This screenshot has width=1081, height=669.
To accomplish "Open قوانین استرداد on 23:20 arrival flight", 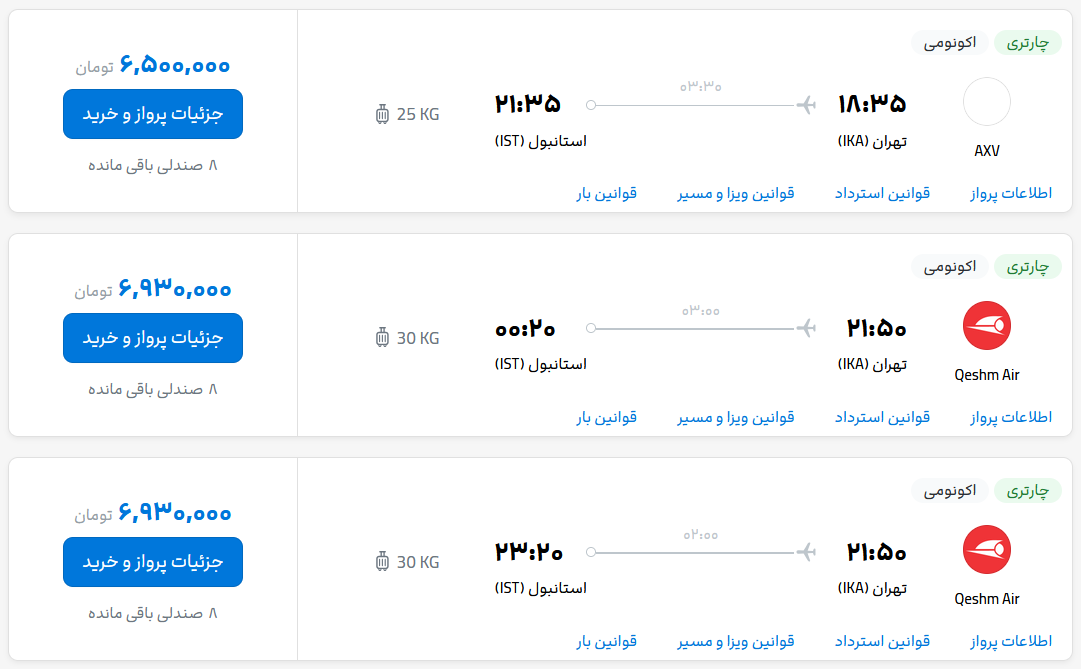I will [882, 641].
